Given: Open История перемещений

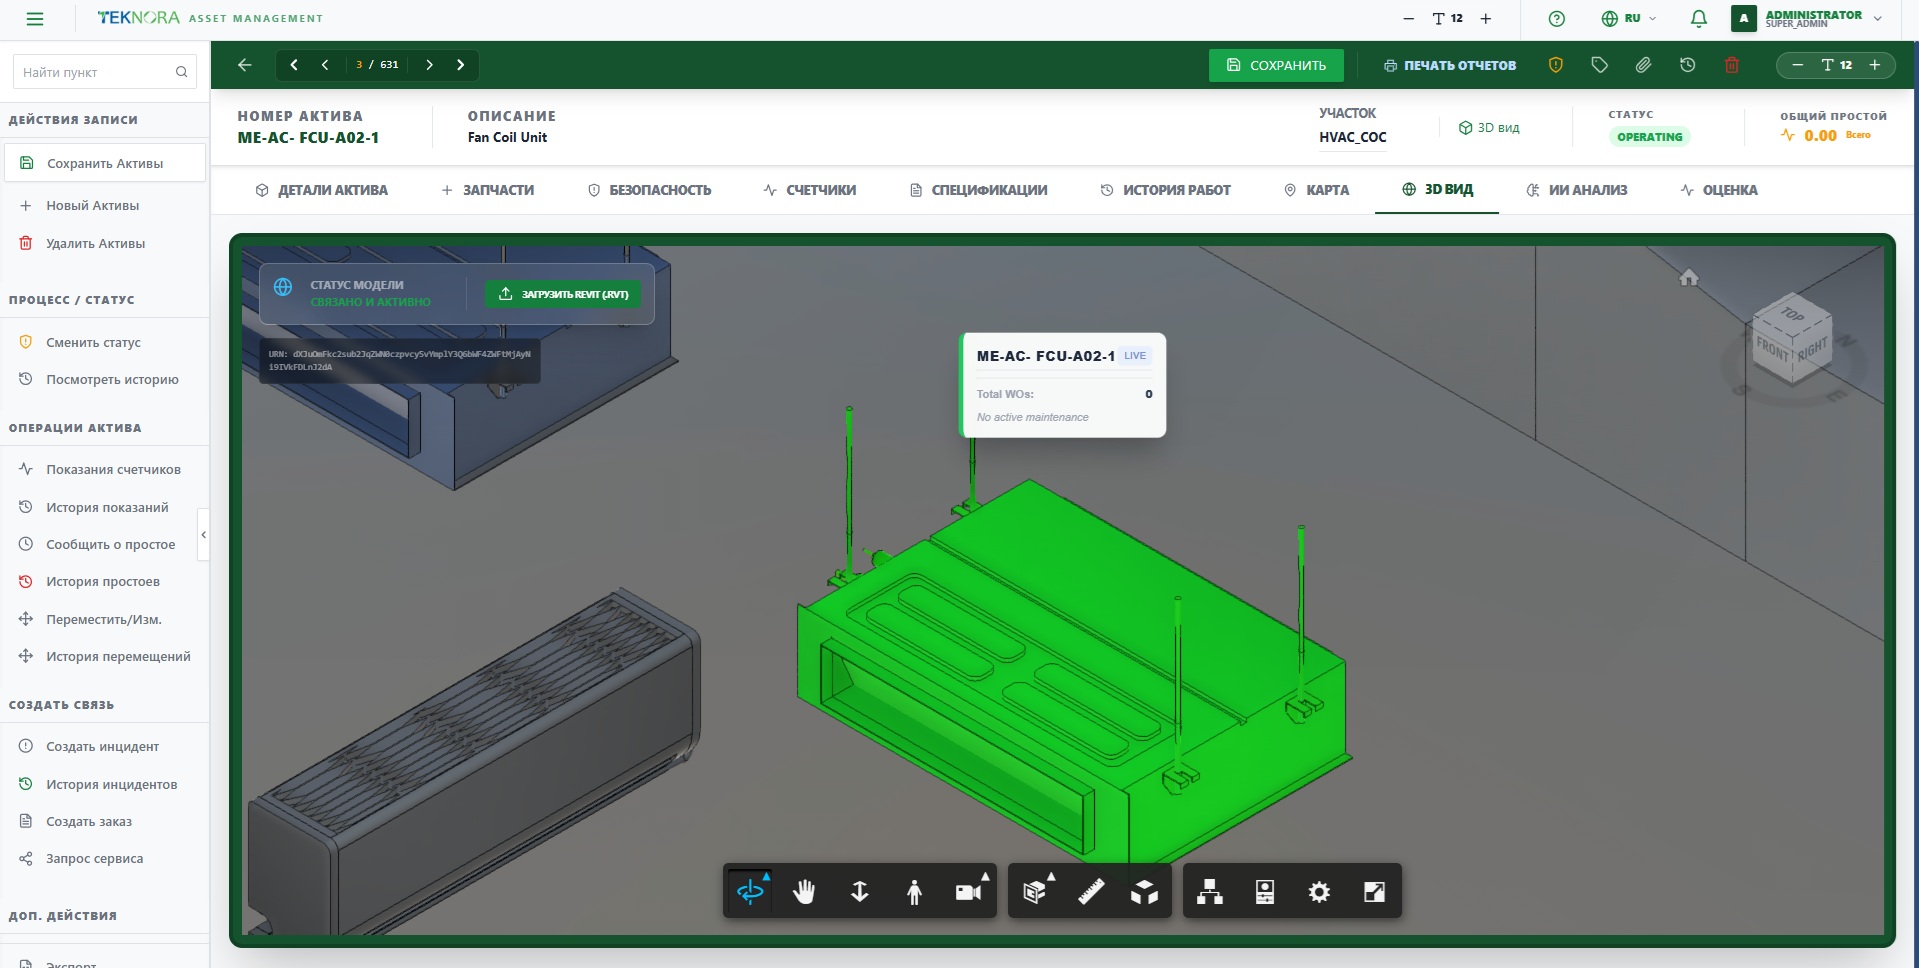Looking at the screenshot, I should pyautogui.click(x=104, y=656).
